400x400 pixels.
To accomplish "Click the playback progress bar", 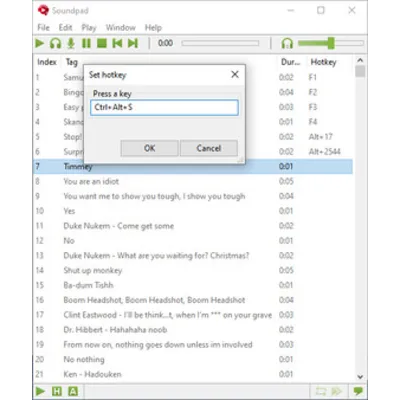I will coord(220,43).
